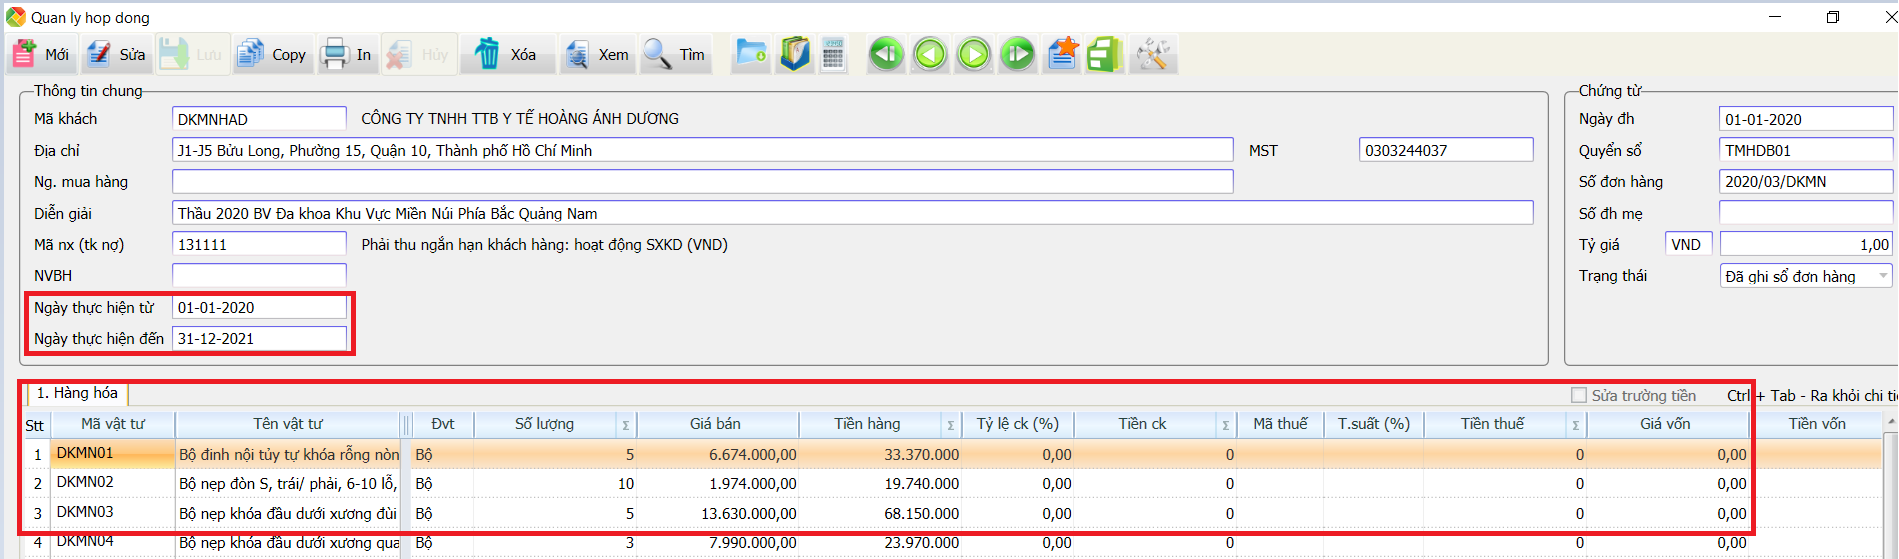Click the Xóa trash can button
Screen dimensions: 1899x559
[505, 54]
